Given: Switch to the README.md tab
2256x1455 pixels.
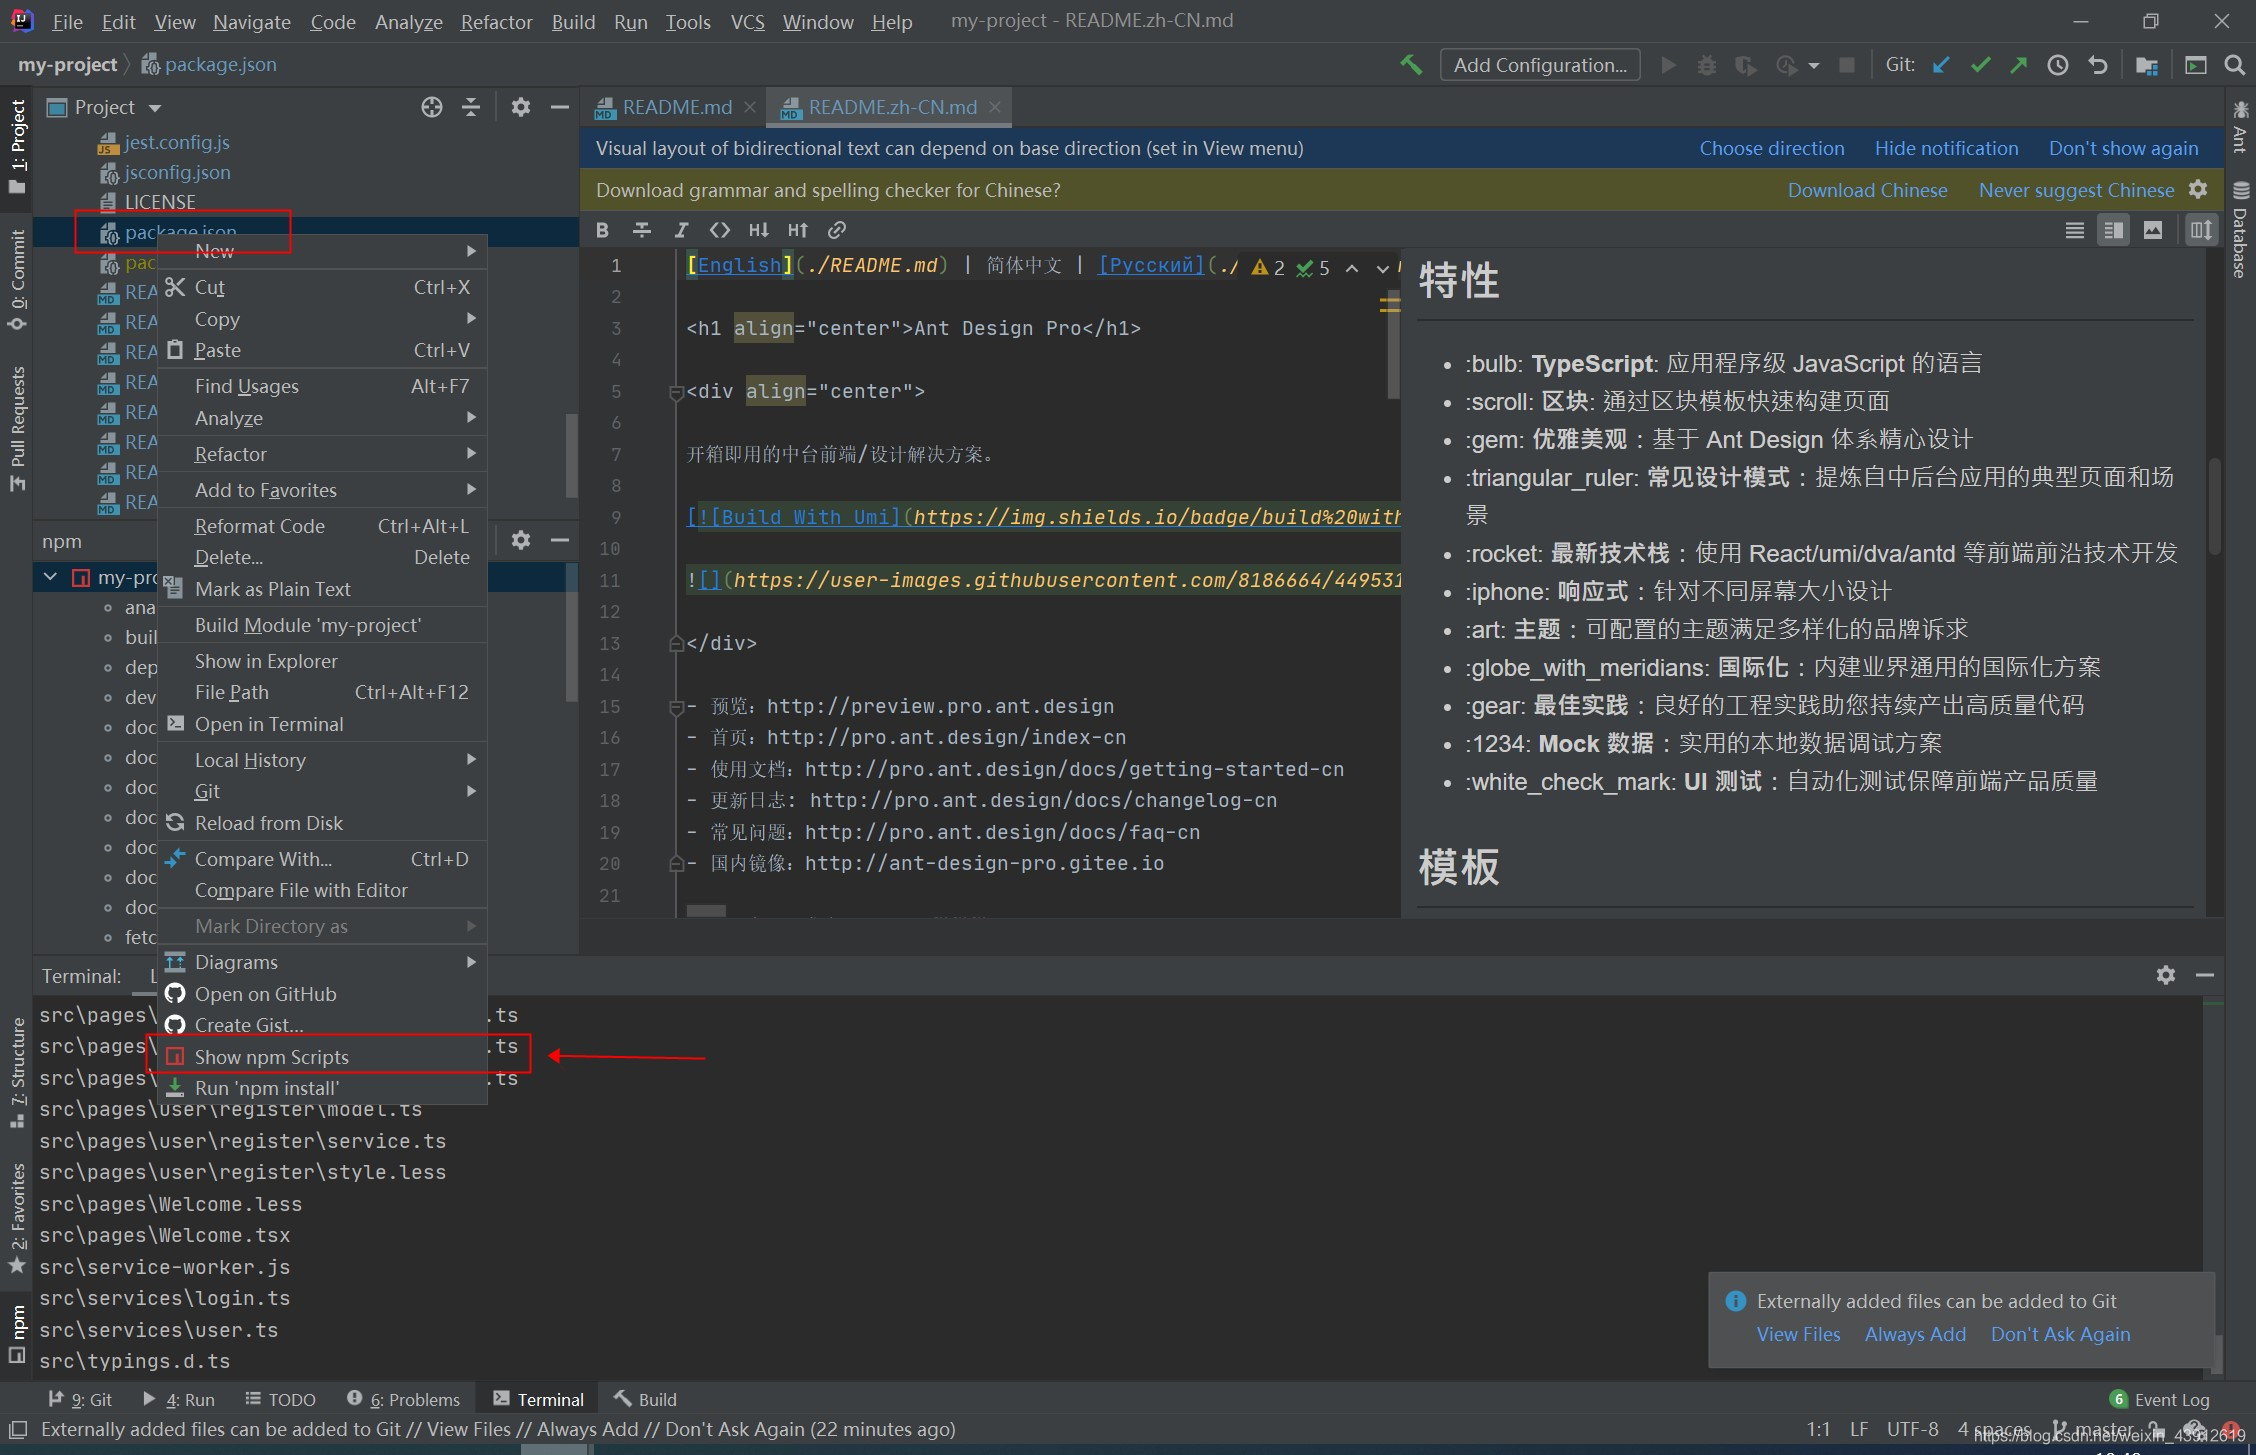Looking at the screenshot, I should [676, 107].
